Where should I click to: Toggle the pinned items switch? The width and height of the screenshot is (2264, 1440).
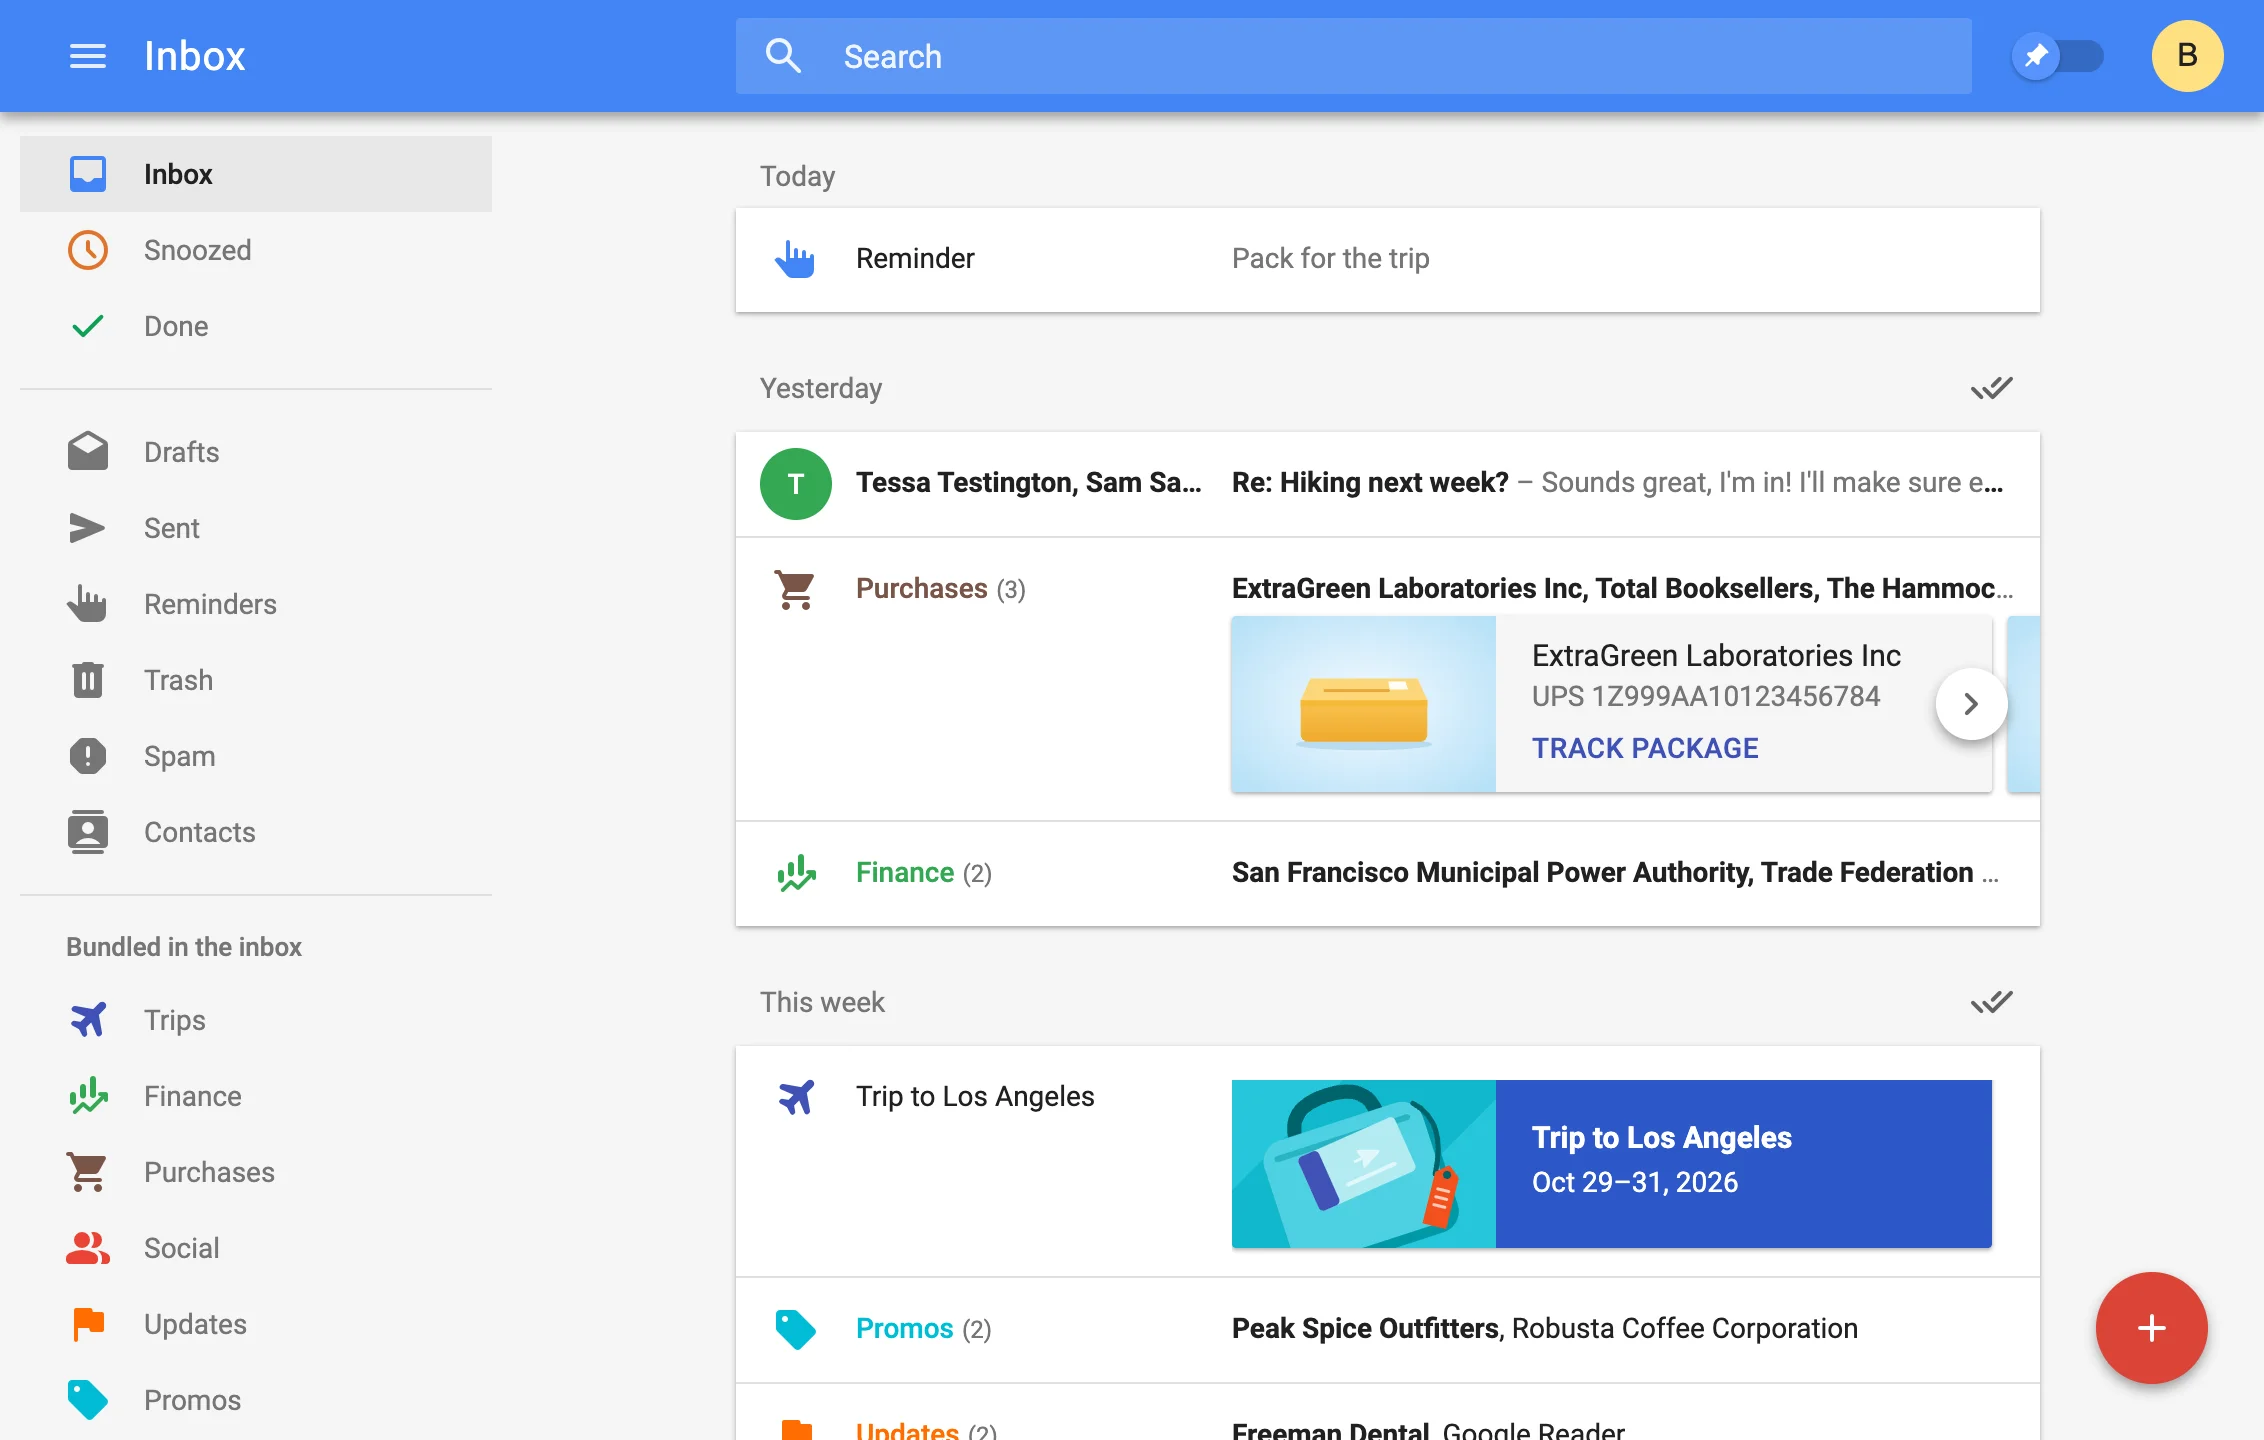[x=2058, y=56]
